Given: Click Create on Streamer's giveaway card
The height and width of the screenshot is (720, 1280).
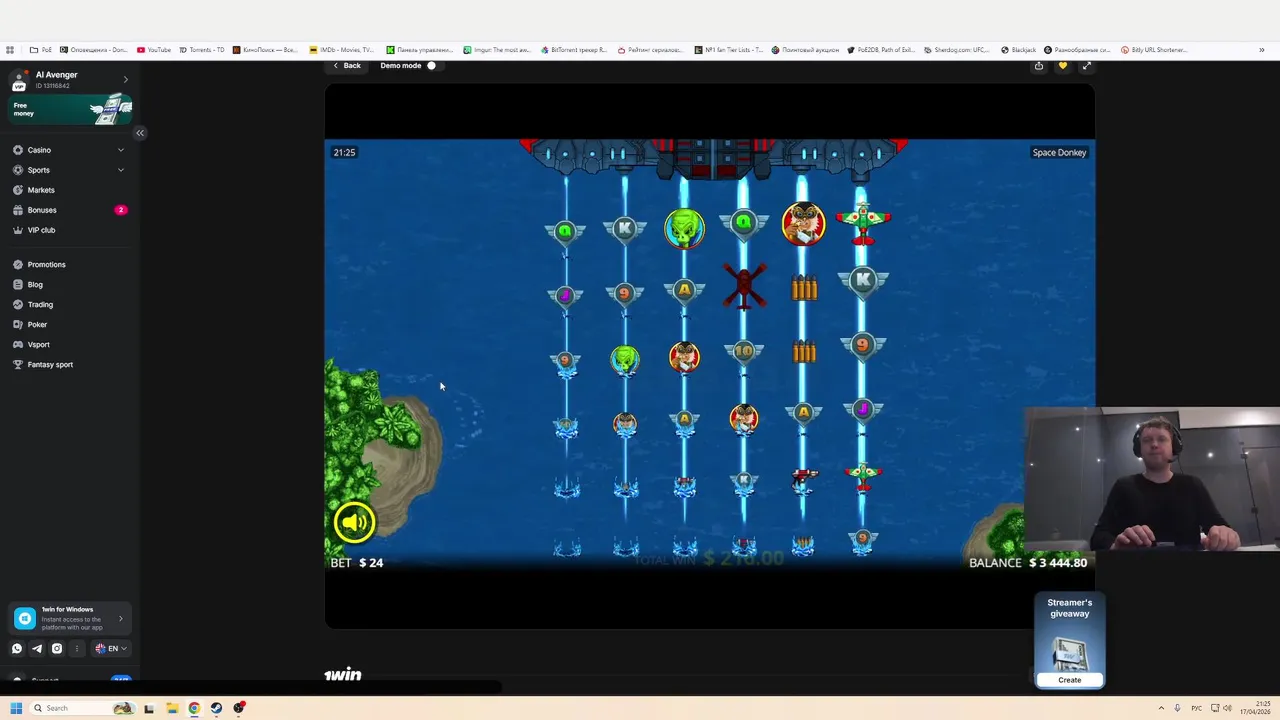Looking at the screenshot, I should point(1069,680).
